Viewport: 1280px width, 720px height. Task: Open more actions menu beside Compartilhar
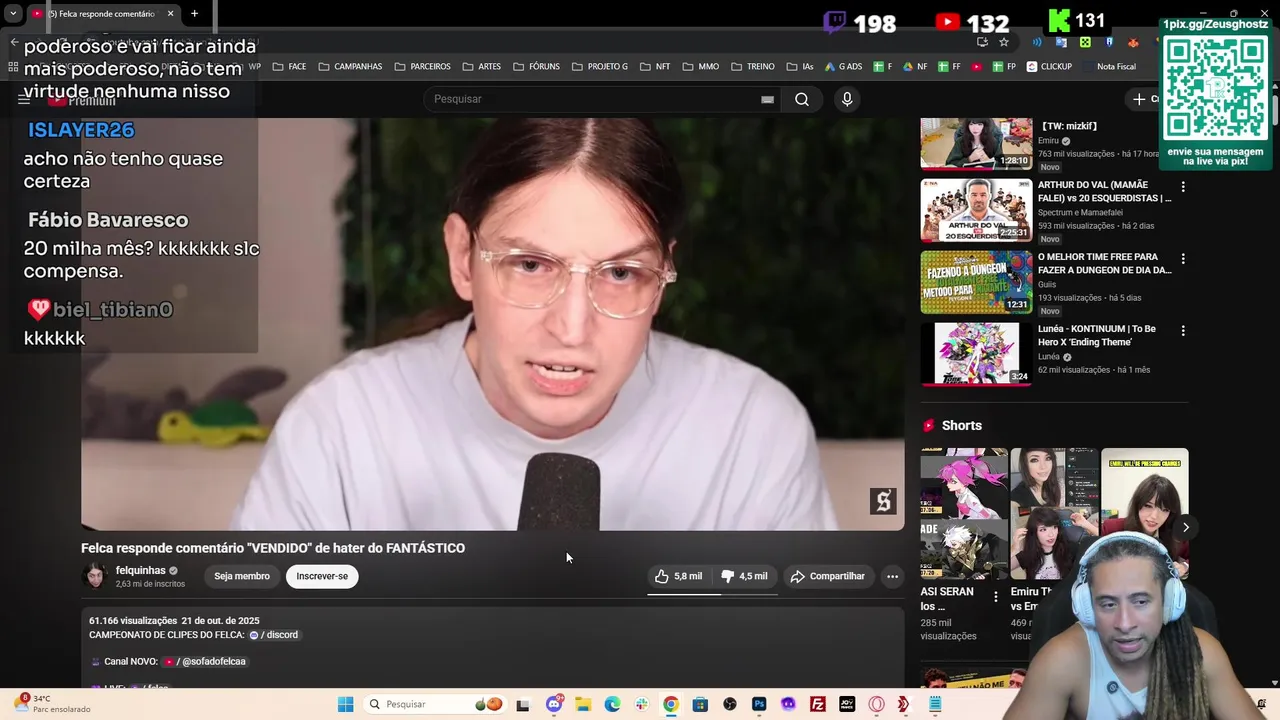pos(892,576)
